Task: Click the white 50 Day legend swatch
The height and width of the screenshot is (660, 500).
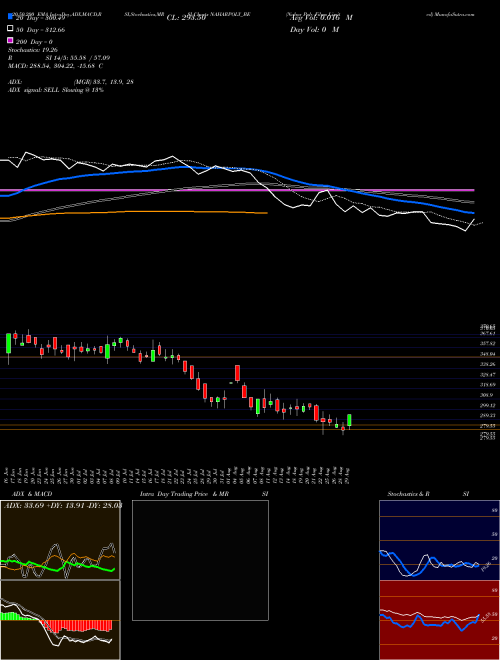Action: click(10, 29)
